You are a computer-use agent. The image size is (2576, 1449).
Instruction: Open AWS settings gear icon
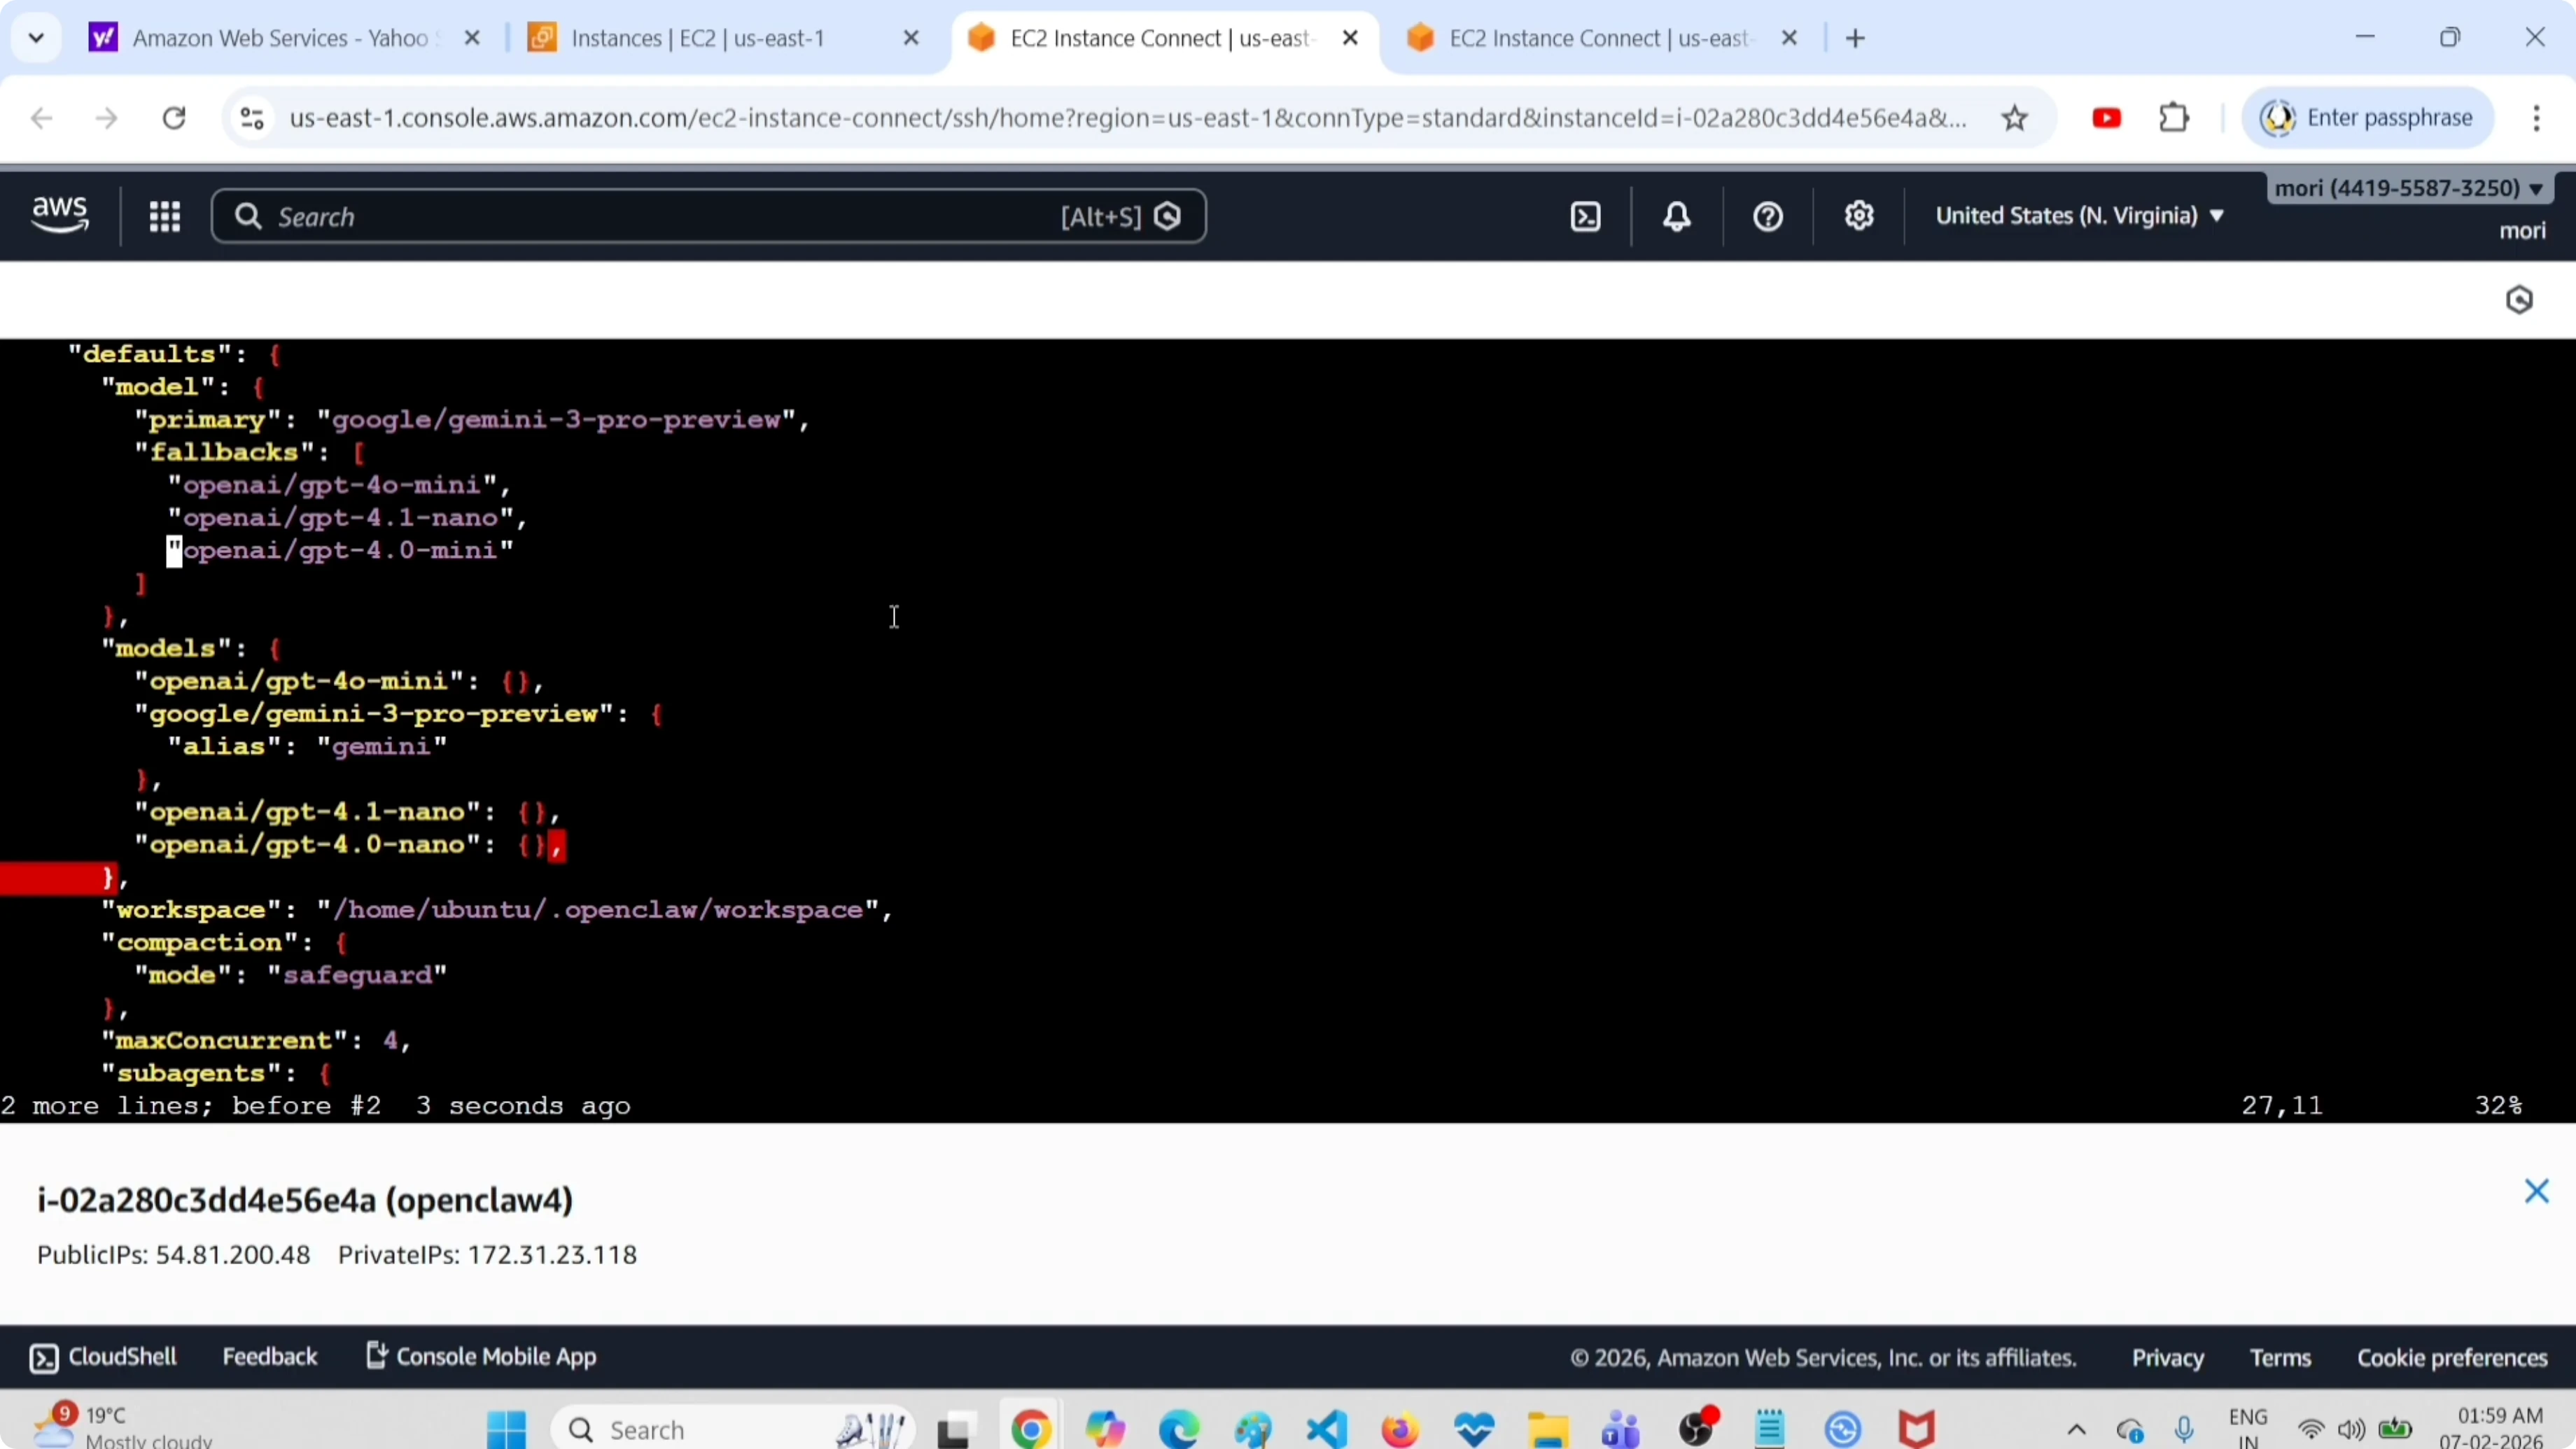click(x=1859, y=217)
